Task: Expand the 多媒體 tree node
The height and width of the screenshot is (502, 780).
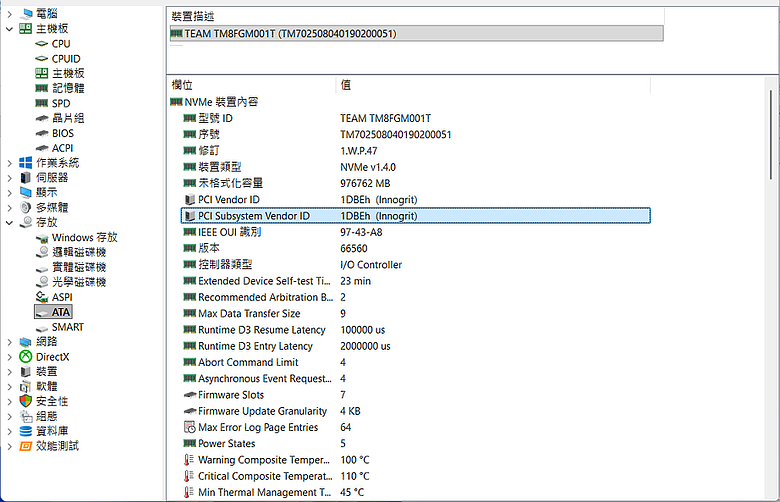Action: (9, 207)
